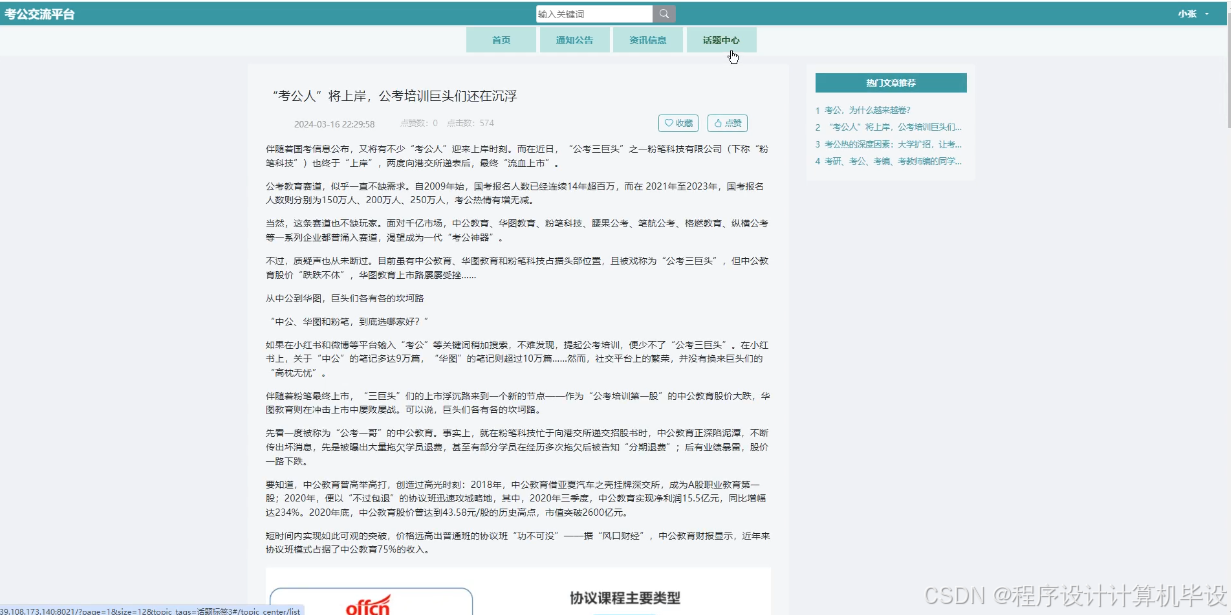
Task: Open the 通知公告 tab
Action: (574, 40)
